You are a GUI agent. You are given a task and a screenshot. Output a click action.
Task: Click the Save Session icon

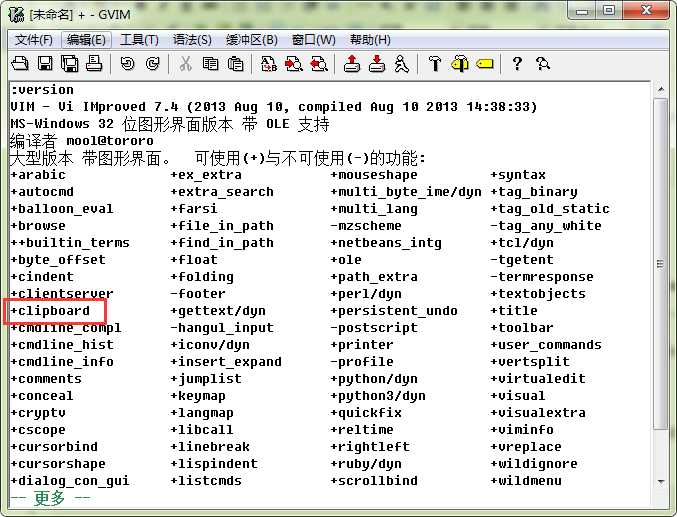click(x=377, y=64)
